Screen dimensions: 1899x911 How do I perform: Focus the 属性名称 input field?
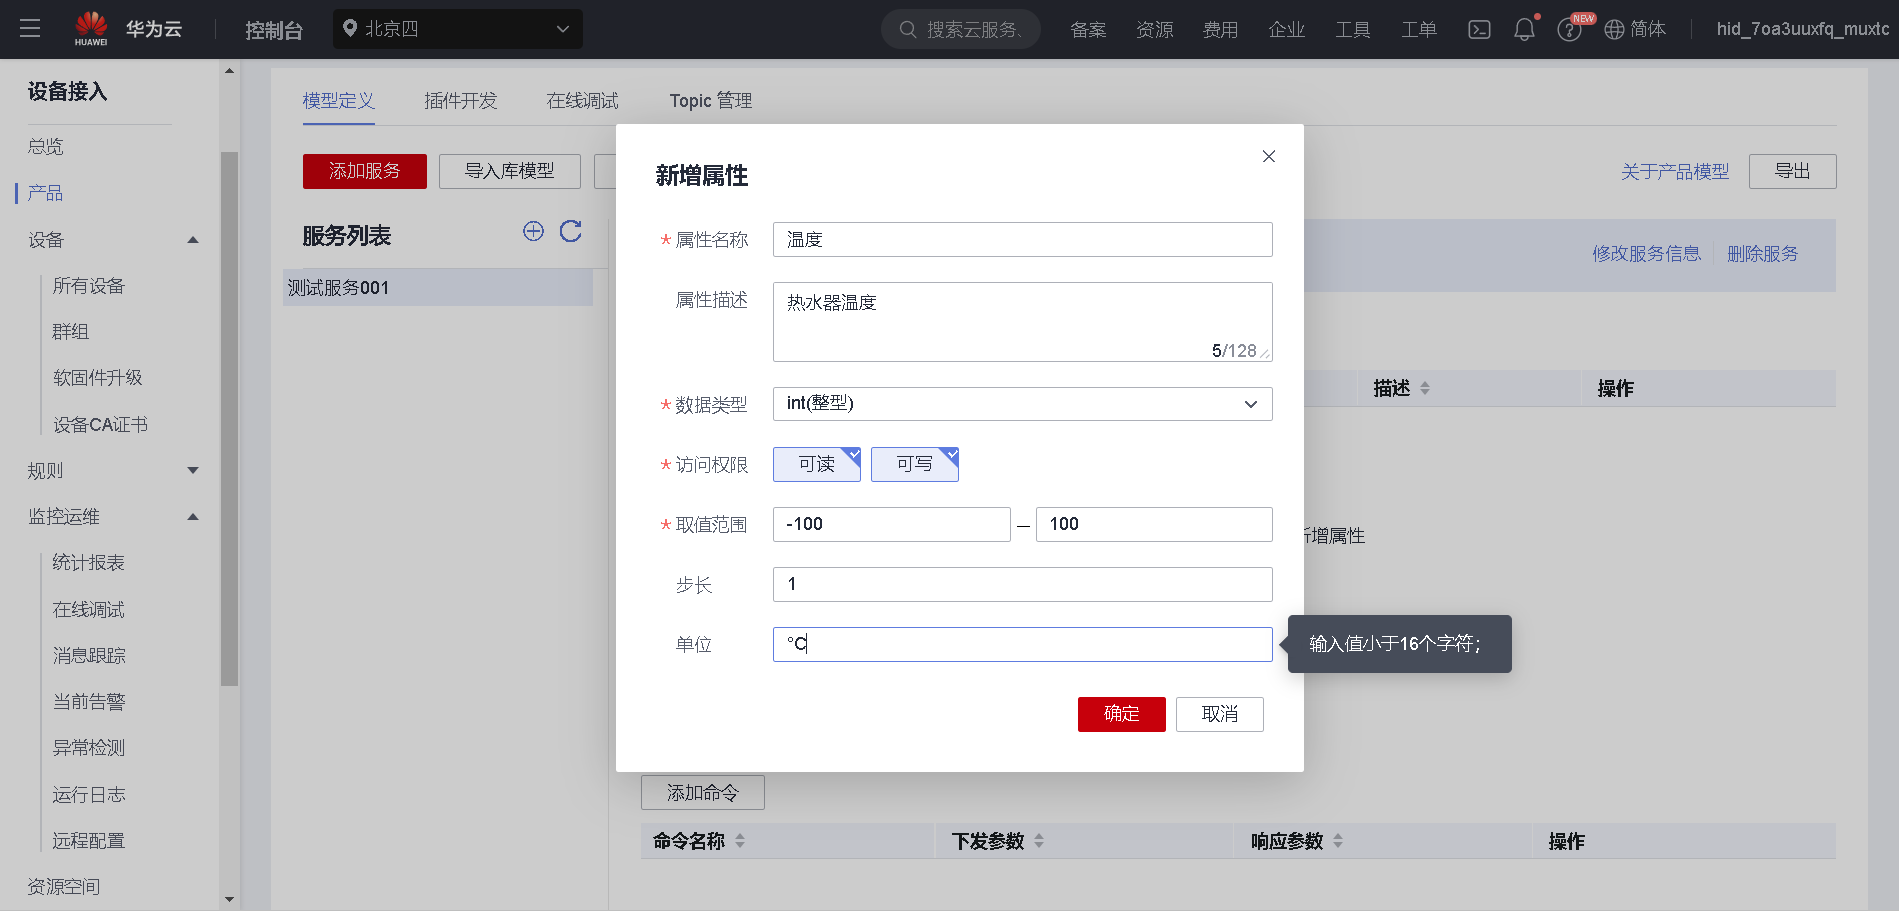(1022, 239)
